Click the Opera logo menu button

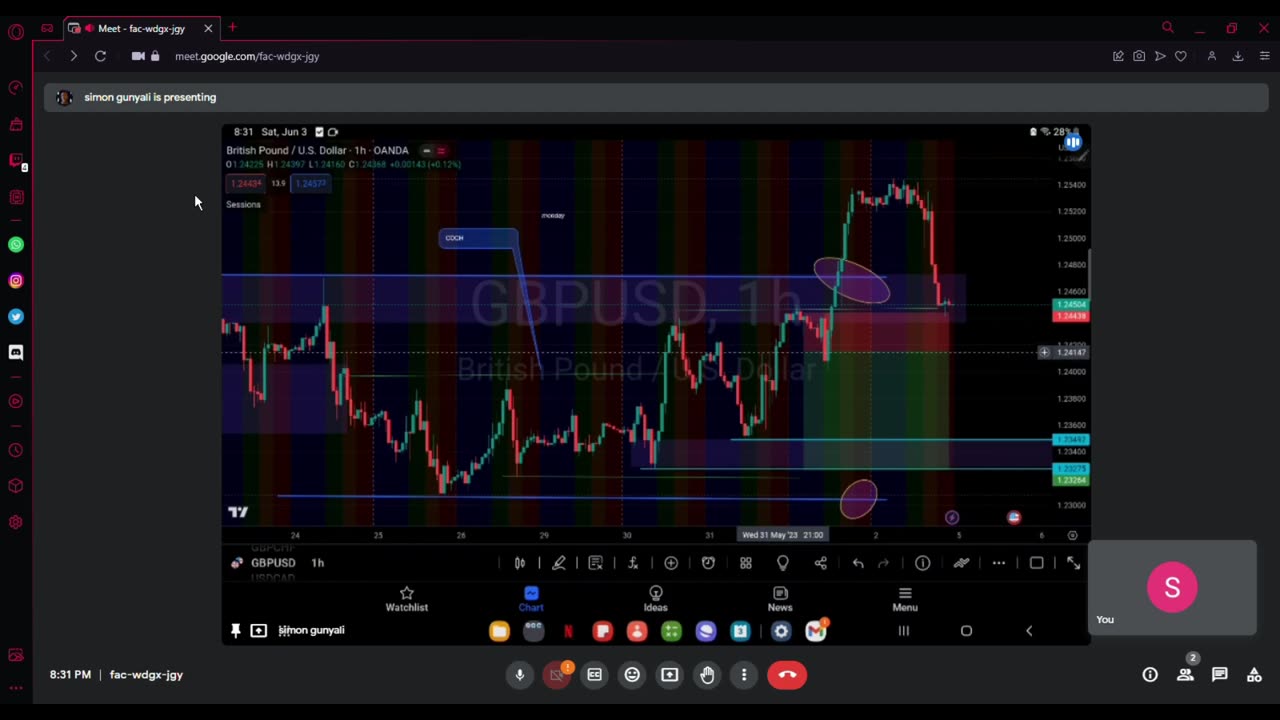pos(16,32)
